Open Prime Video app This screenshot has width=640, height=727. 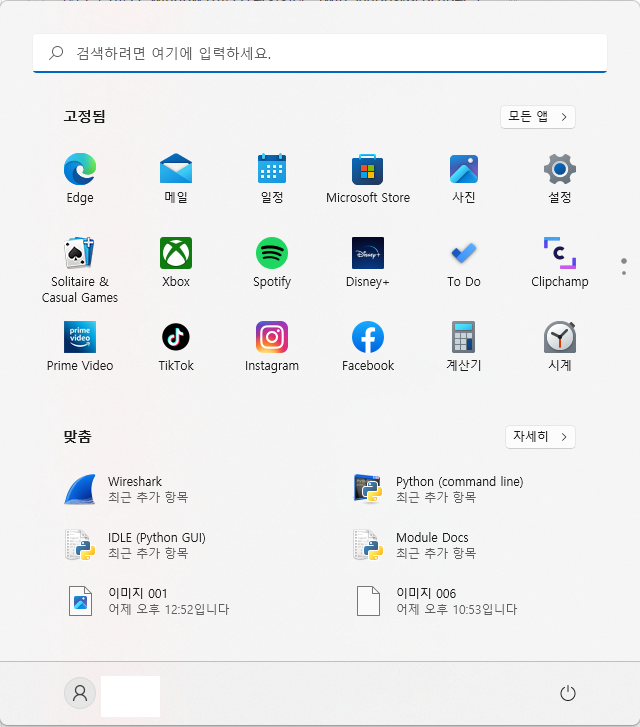coord(80,346)
